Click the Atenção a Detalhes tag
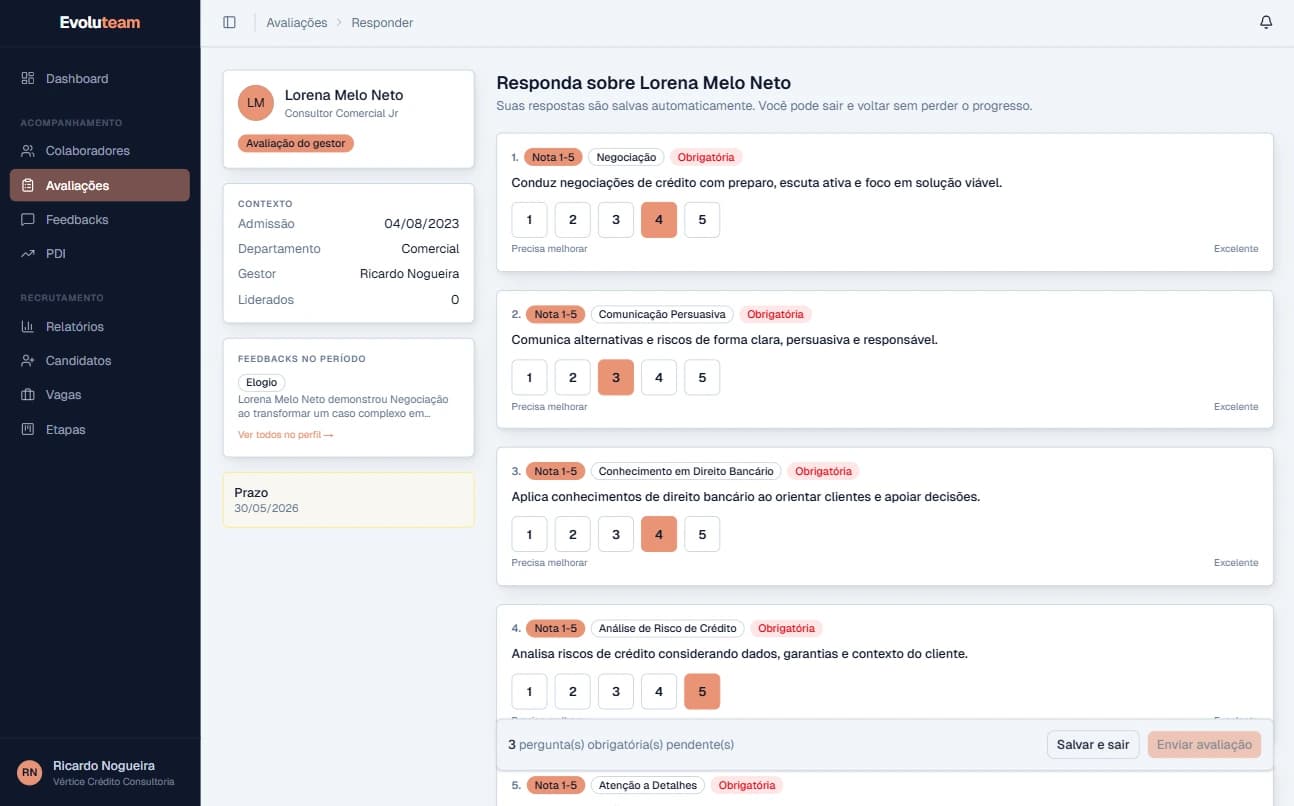Viewport: 1294px width, 806px height. pos(648,785)
